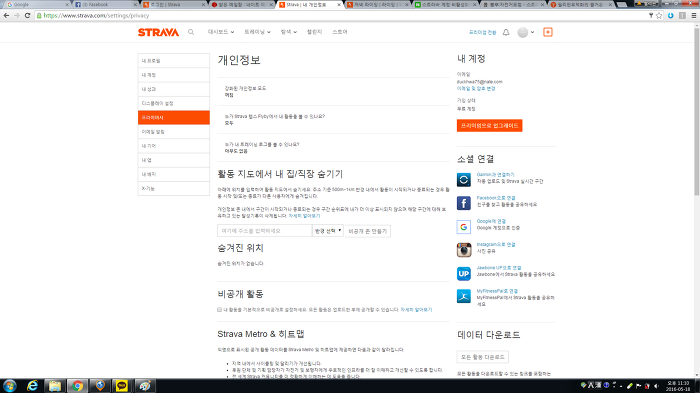
Task: Select 내 성과 in the settings sidebar
Action: coord(174,89)
